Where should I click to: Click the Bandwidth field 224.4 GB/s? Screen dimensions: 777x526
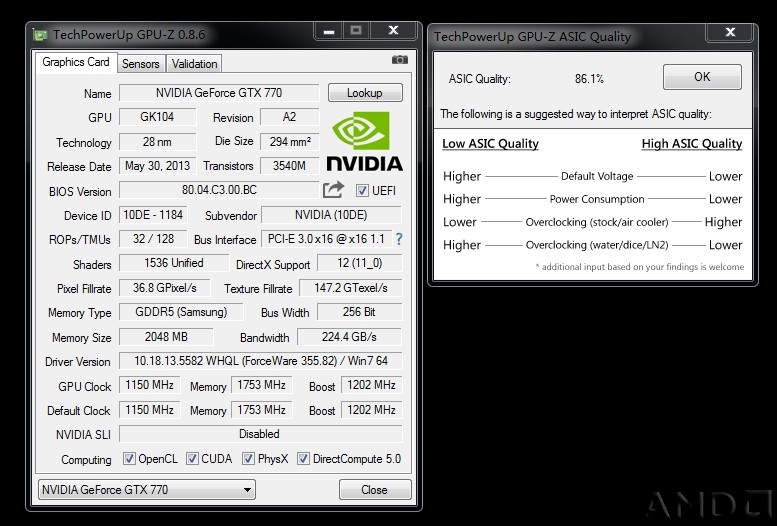349,337
